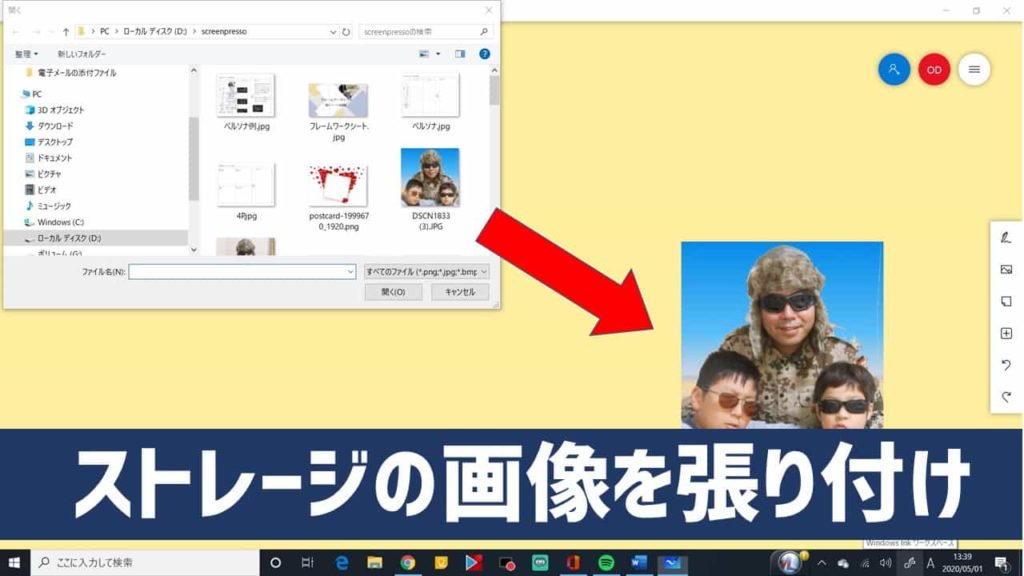Toggle the preview pane

460,54
